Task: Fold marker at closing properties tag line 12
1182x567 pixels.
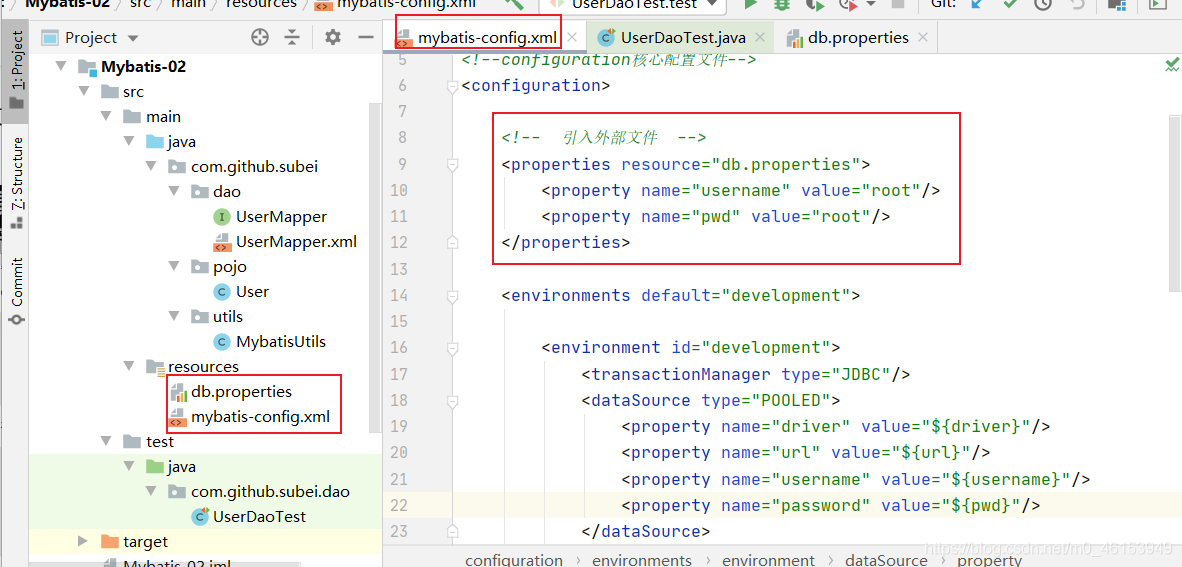Action: [452, 243]
